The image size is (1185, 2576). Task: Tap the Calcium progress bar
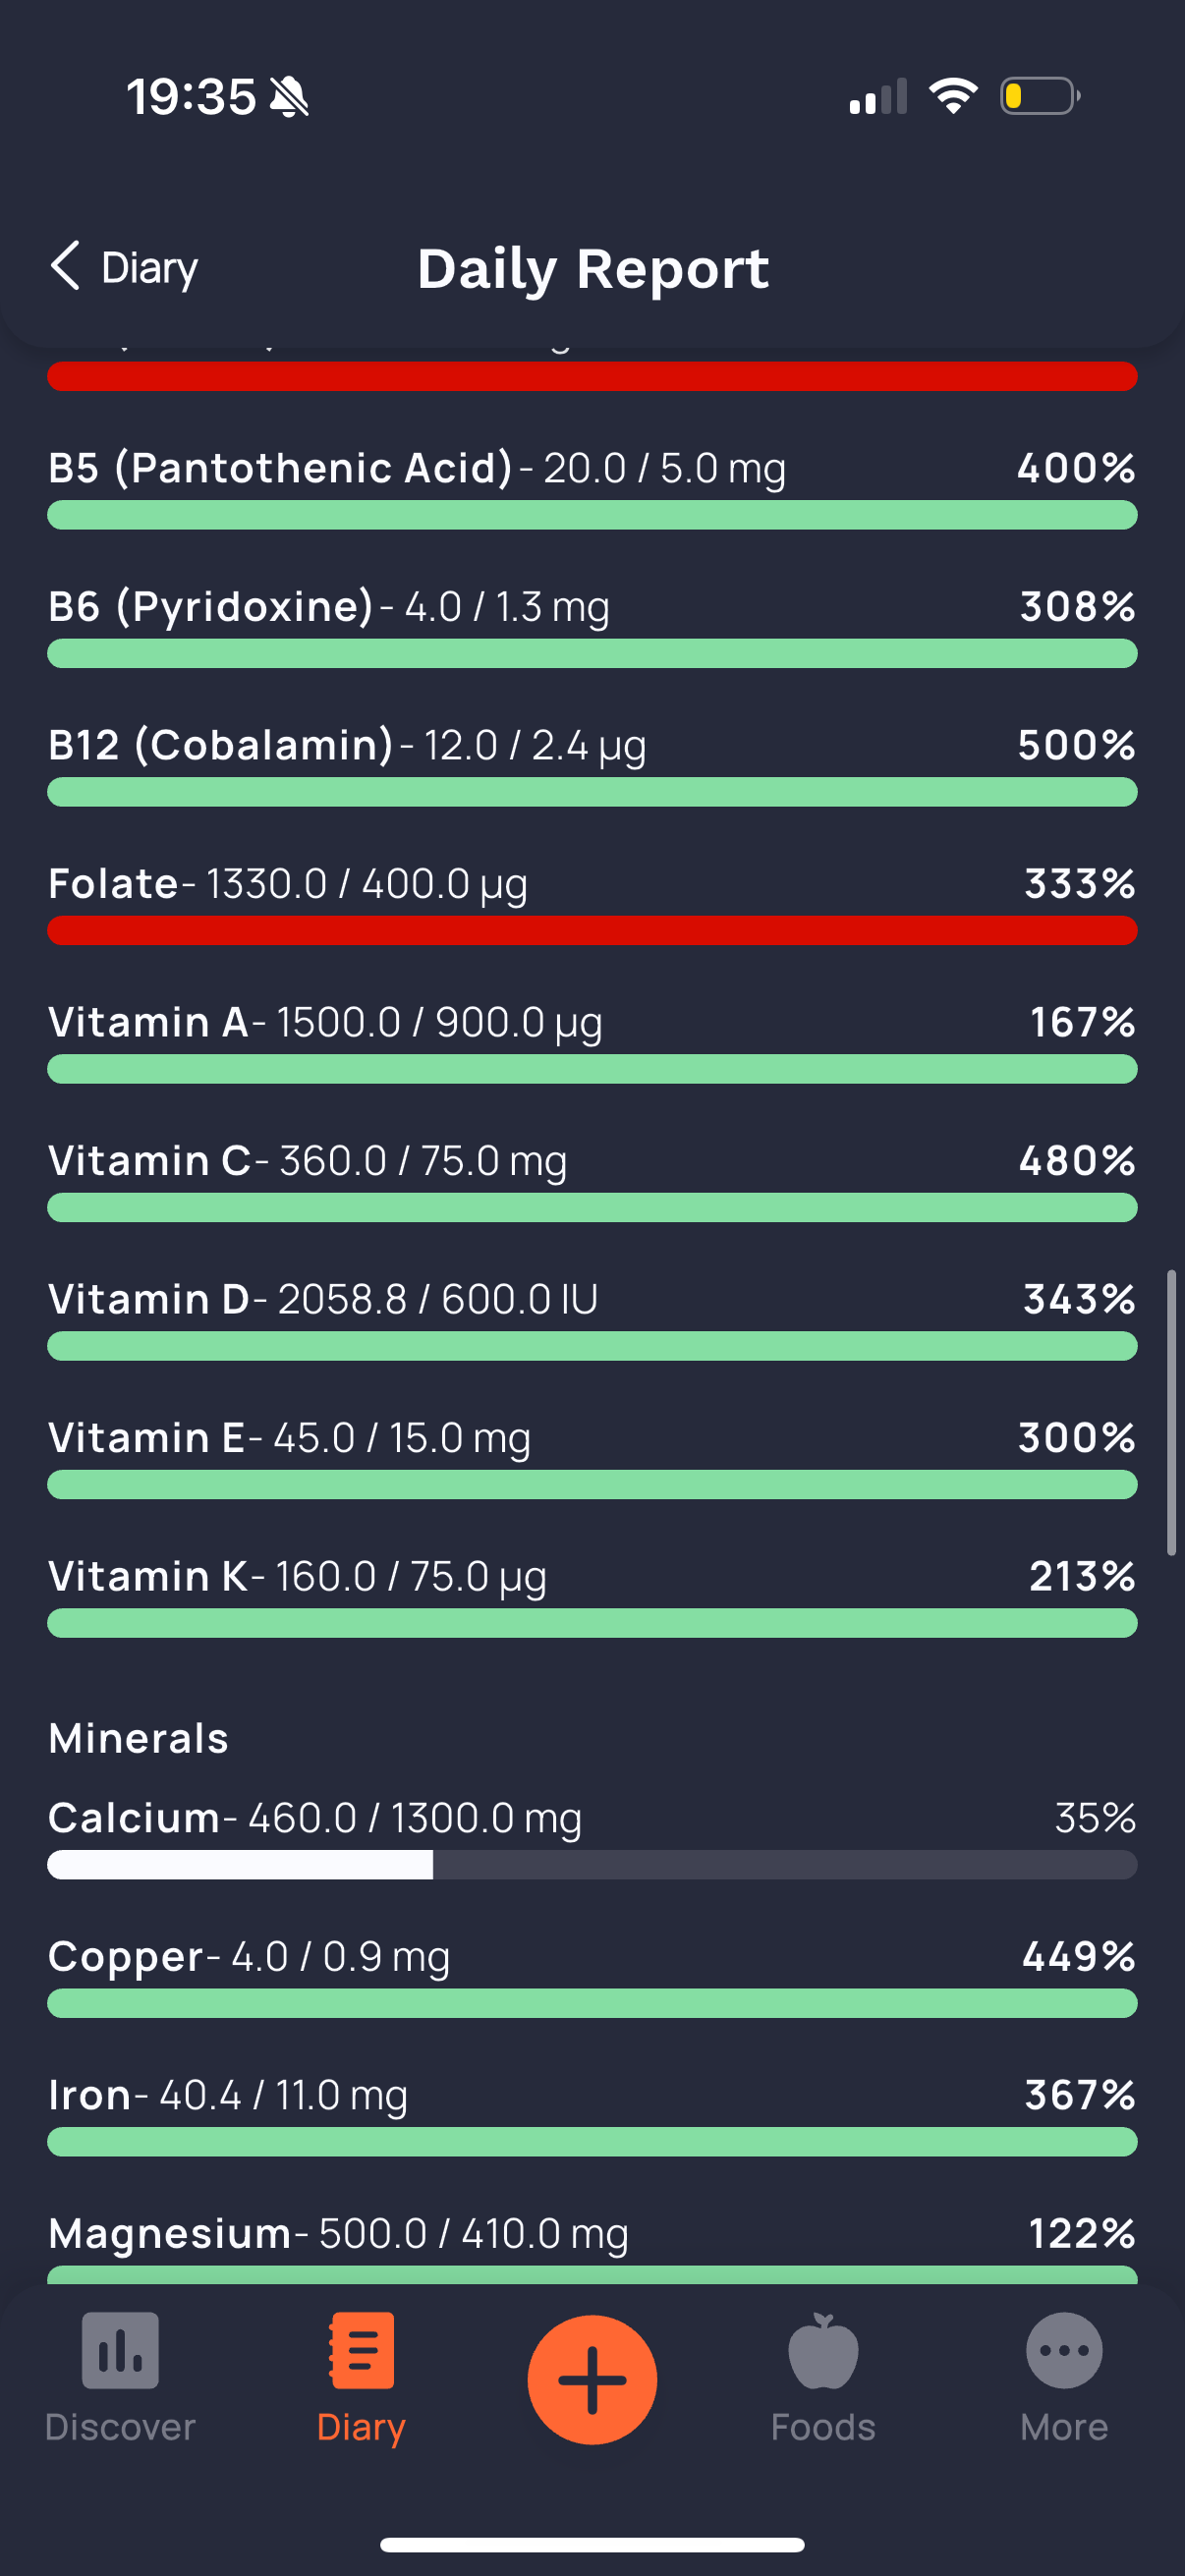pyautogui.click(x=592, y=1864)
